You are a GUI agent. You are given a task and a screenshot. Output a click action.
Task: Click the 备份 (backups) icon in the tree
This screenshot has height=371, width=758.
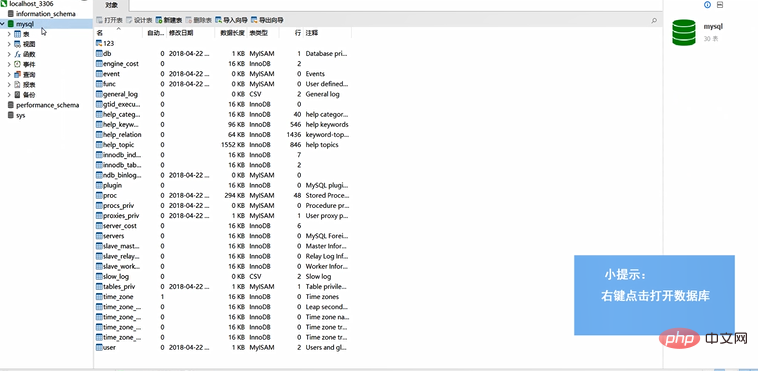tap(18, 95)
